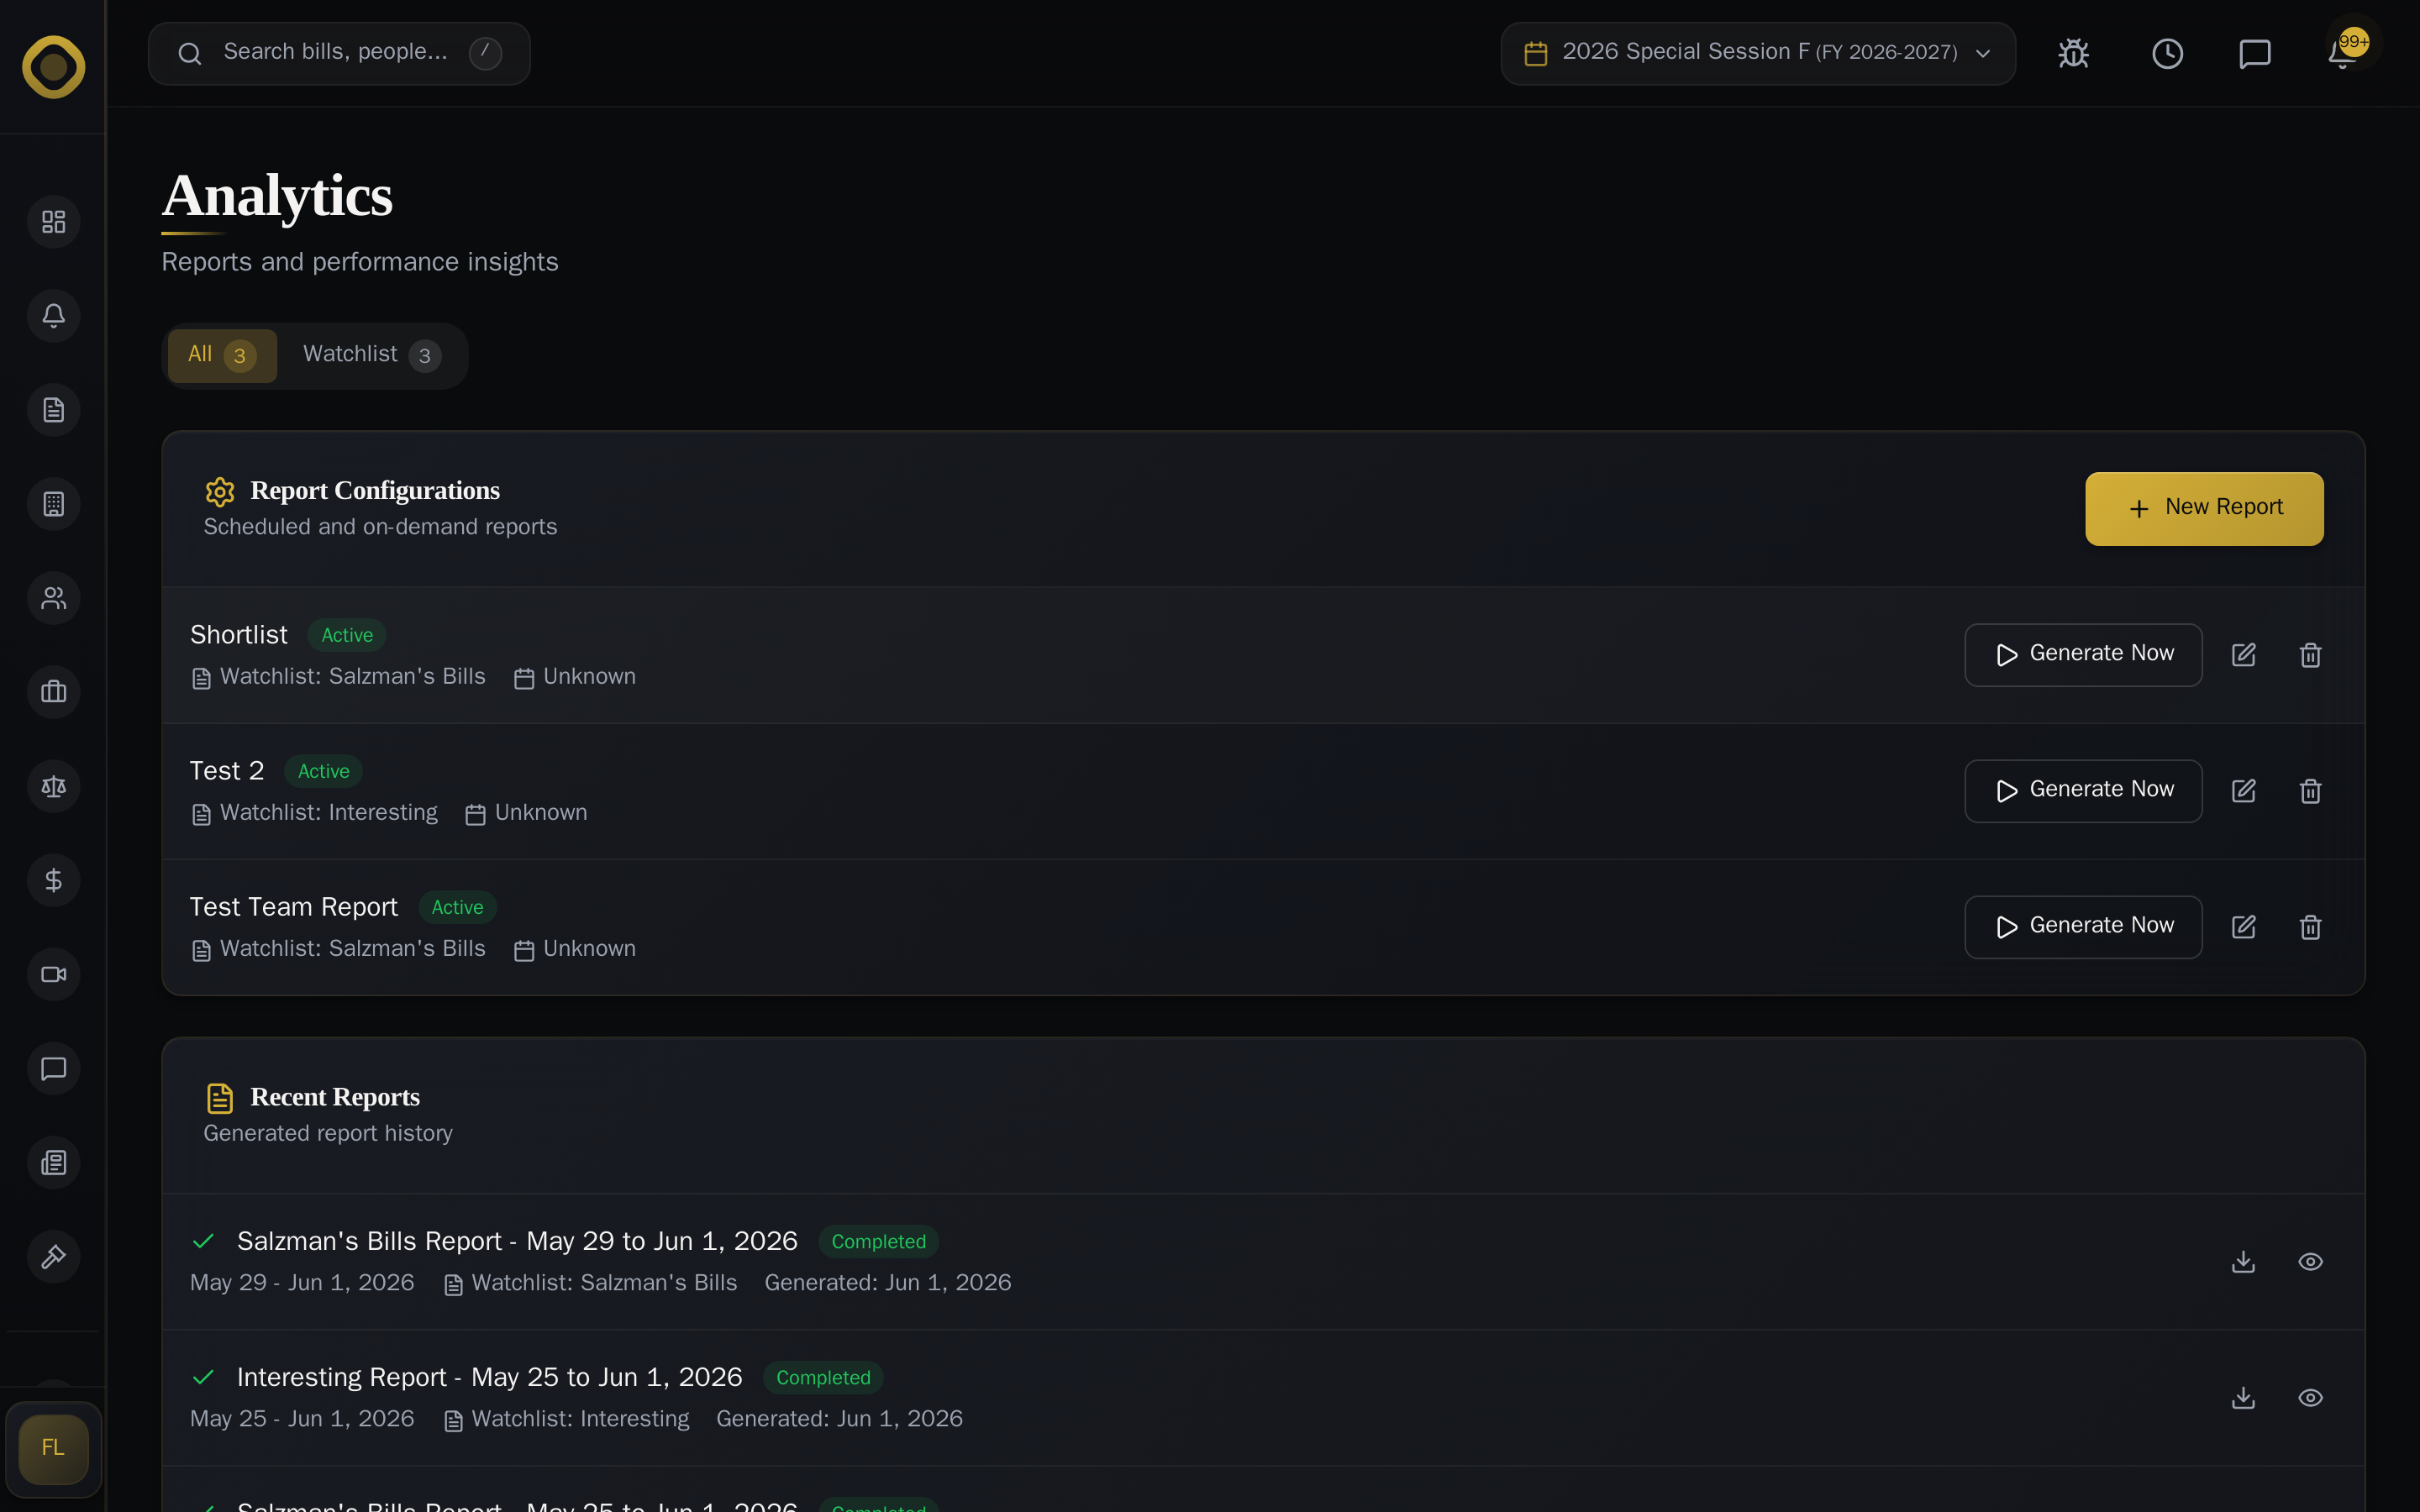Open the alerts bell icon in sidebar
2420x1512 pixels.
[x=54, y=316]
